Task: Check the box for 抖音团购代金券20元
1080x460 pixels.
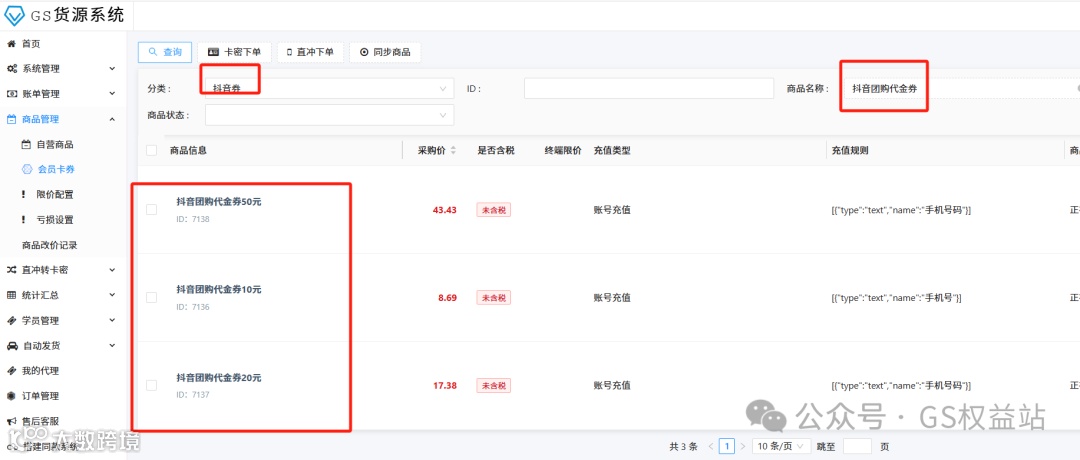Action: pos(152,386)
